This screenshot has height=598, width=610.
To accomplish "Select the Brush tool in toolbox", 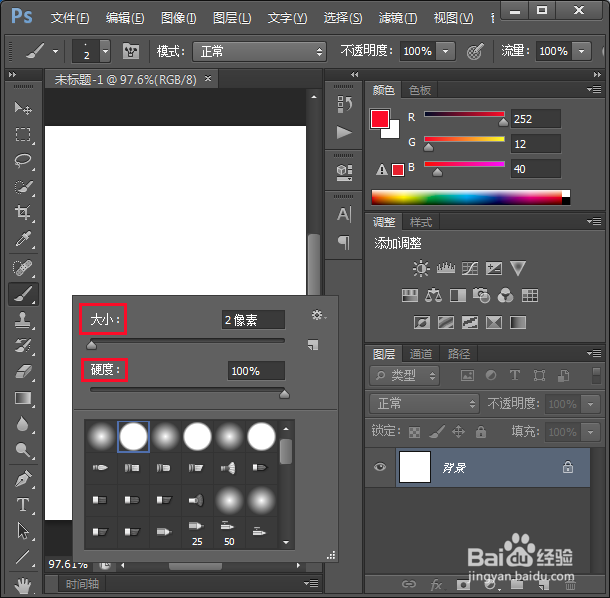I will point(23,294).
